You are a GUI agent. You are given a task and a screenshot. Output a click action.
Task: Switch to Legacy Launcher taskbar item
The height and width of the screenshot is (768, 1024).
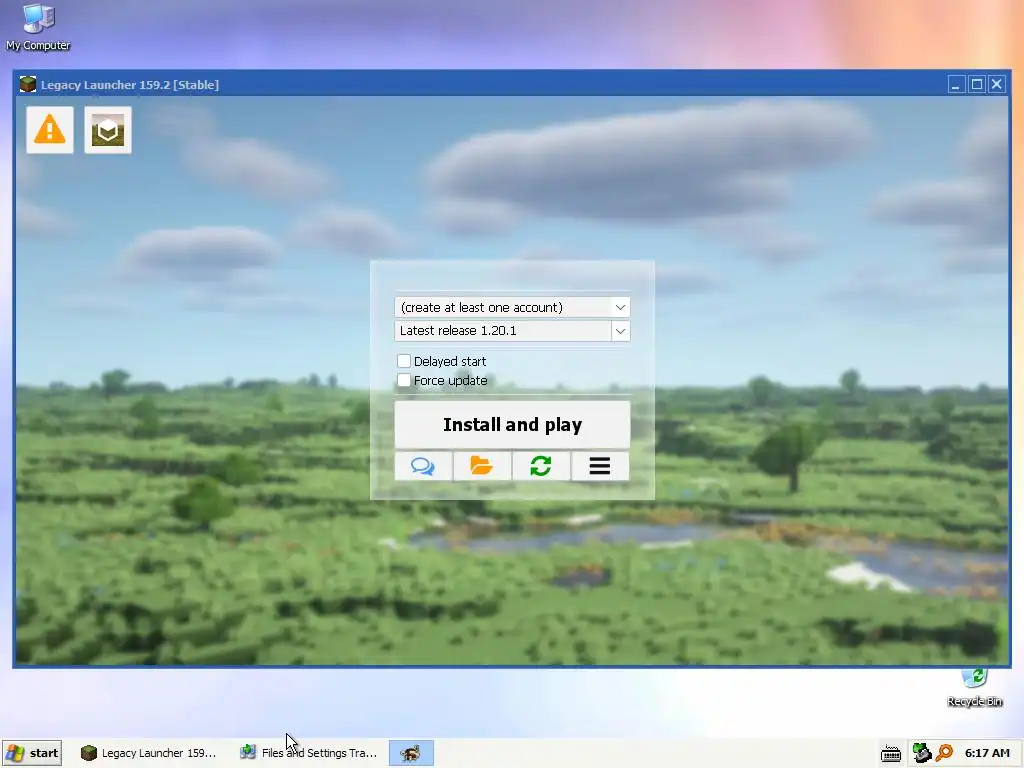coord(148,753)
